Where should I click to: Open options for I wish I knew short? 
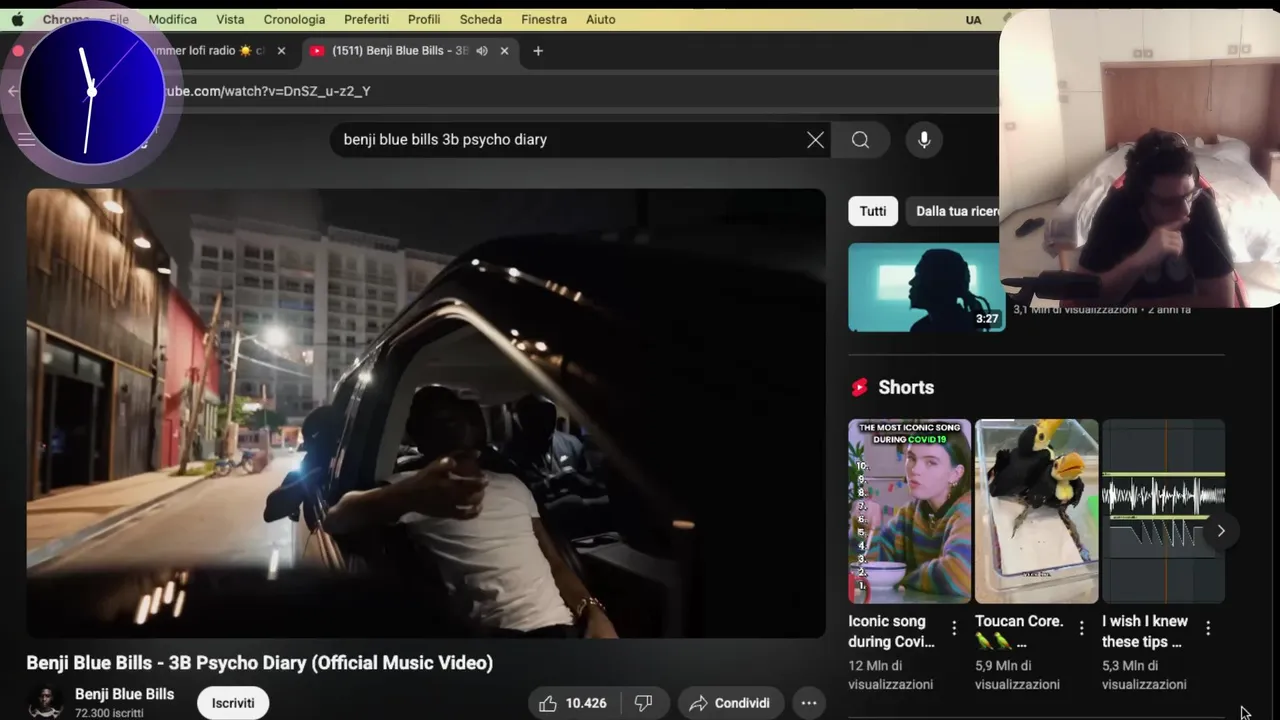(x=1208, y=628)
